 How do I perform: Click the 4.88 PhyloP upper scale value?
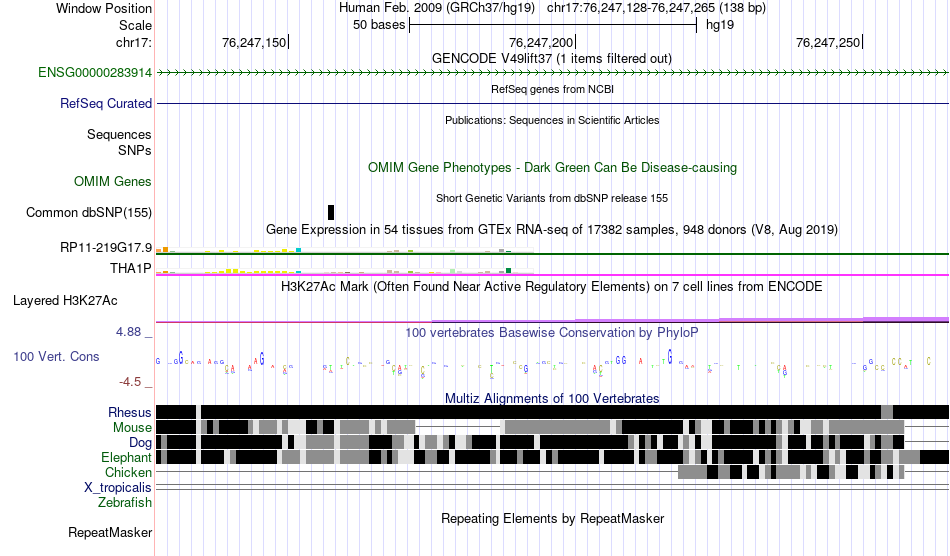128,332
